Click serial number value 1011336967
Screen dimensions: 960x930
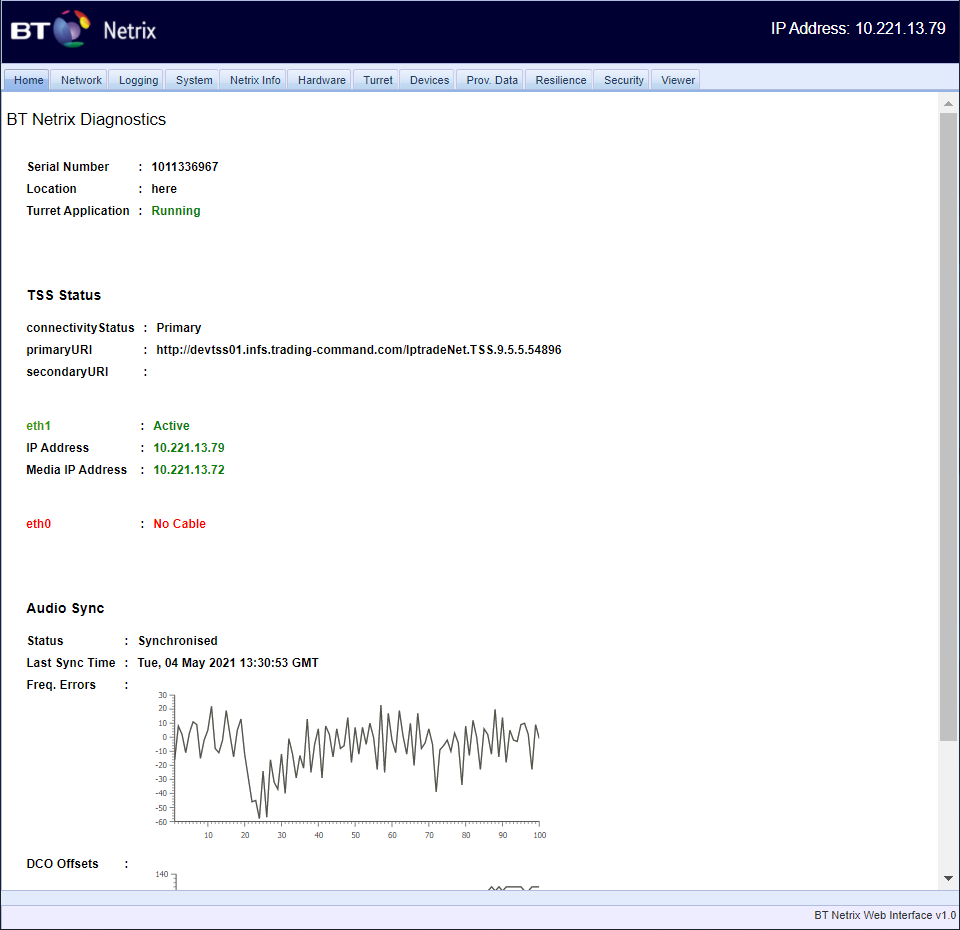click(x=185, y=167)
